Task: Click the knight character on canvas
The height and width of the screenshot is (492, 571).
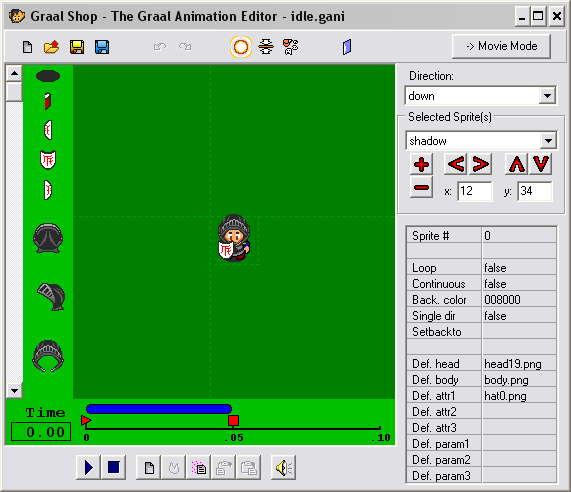Action: [234, 238]
